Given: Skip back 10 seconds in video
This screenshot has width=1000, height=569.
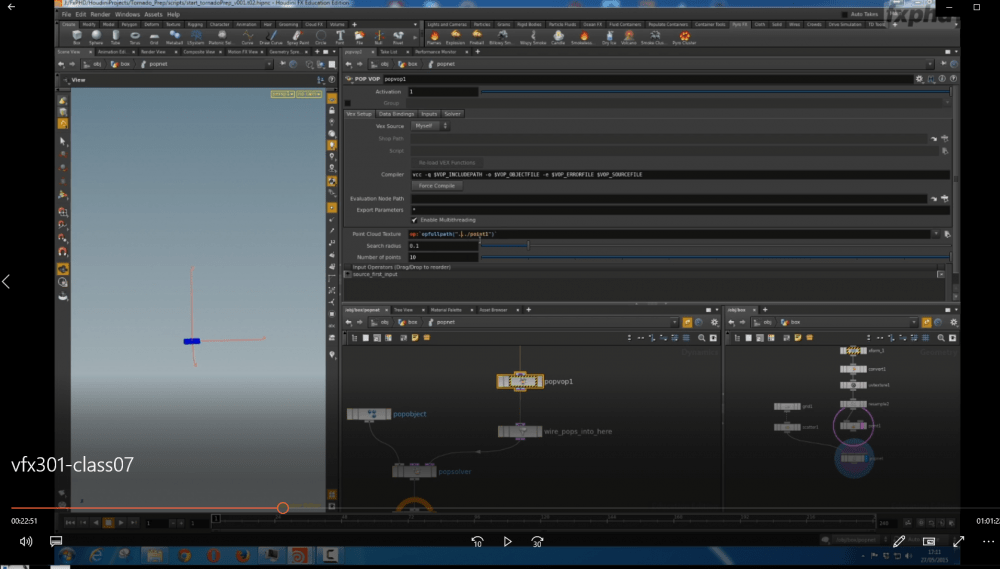Looking at the screenshot, I should (477, 542).
